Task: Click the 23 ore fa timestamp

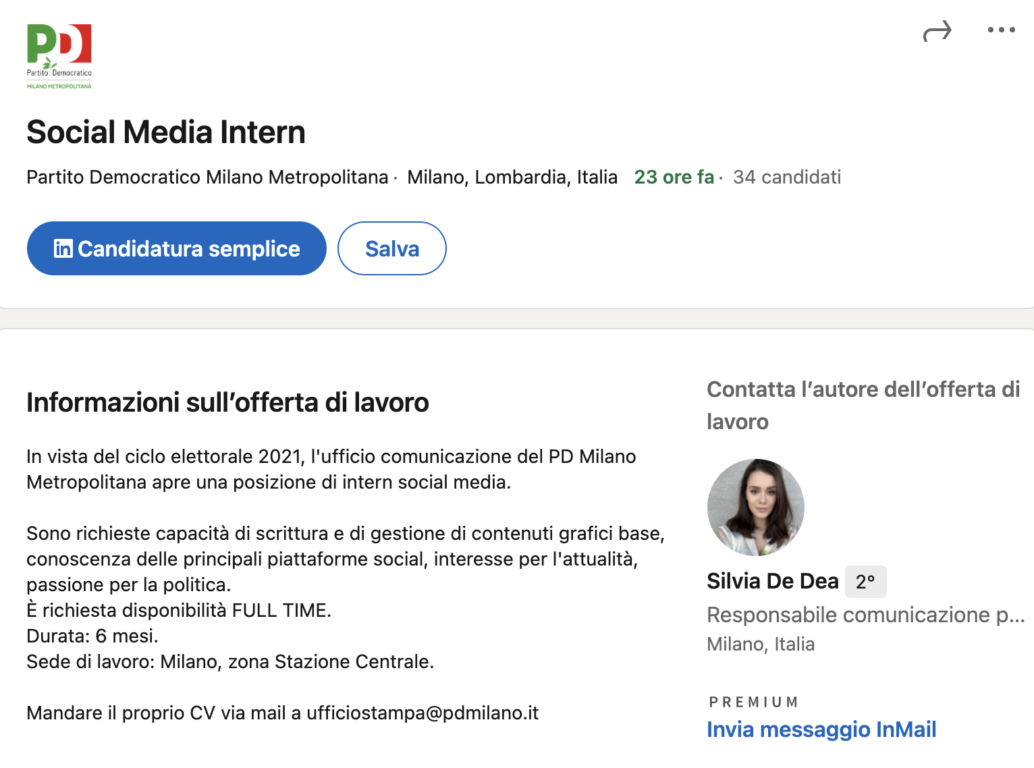Action: click(674, 177)
